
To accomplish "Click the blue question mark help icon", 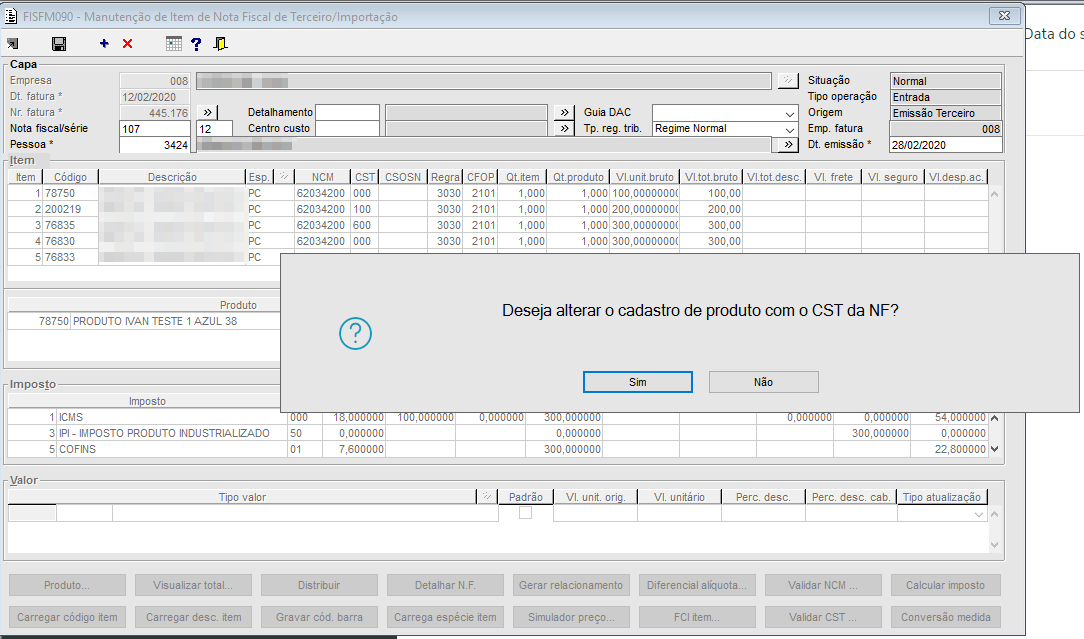I will 196,44.
